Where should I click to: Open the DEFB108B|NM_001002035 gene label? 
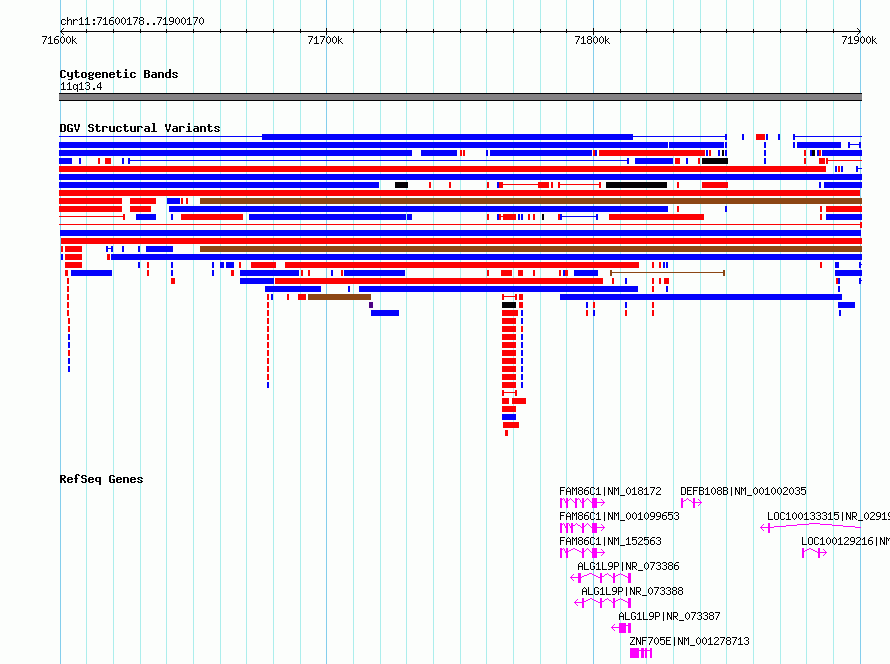point(743,491)
